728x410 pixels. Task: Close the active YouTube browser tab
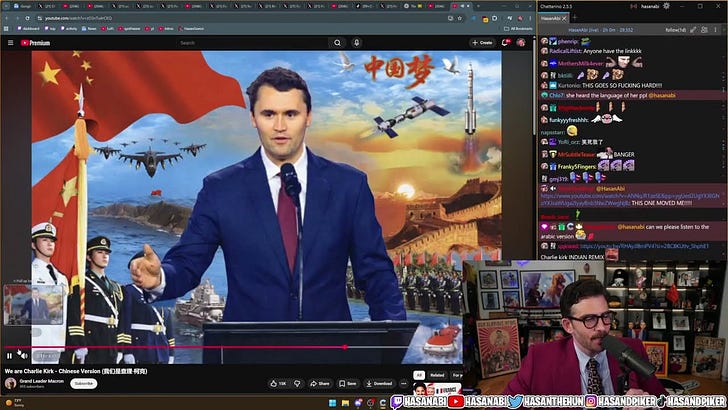click(x=468, y=6)
